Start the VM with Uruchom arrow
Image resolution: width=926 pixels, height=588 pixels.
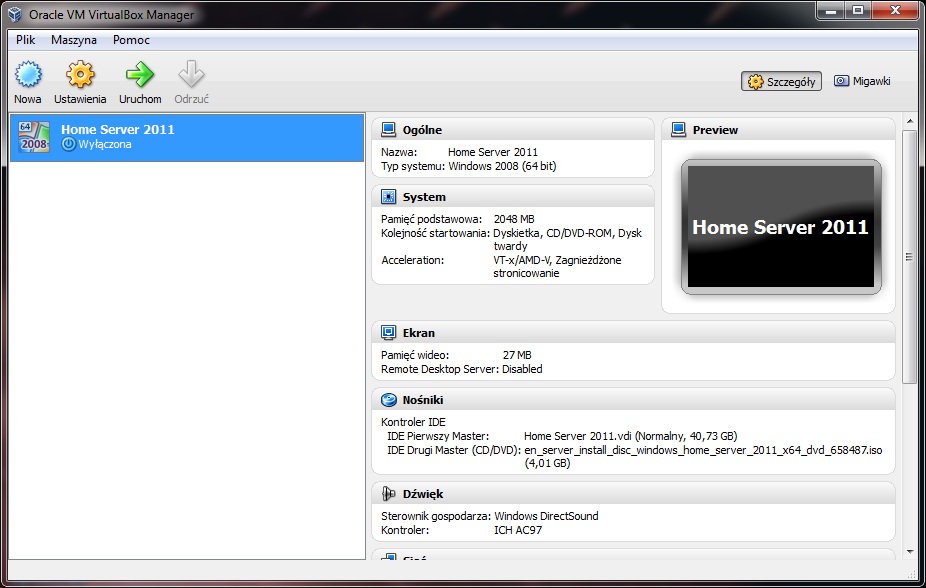140,74
